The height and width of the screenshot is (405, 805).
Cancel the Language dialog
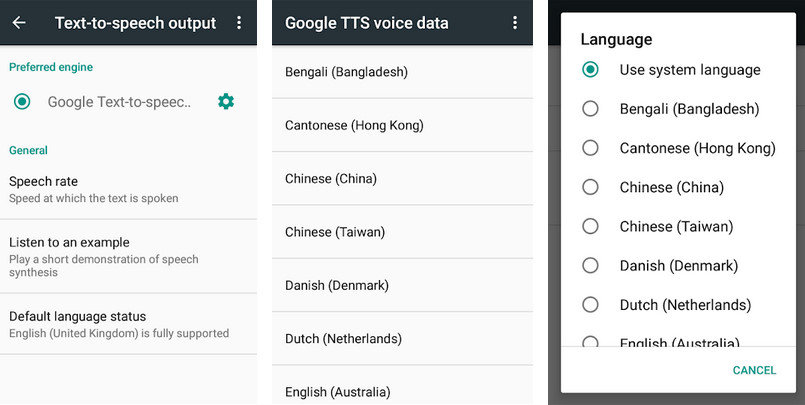tap(754, 370)
